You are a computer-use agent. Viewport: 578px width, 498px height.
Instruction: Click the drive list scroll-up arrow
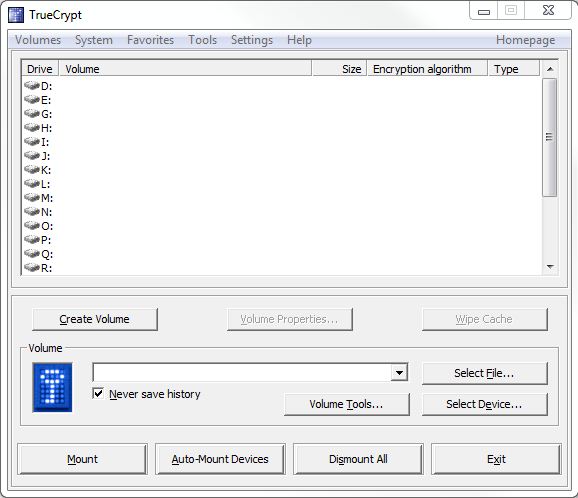(550, 69)
